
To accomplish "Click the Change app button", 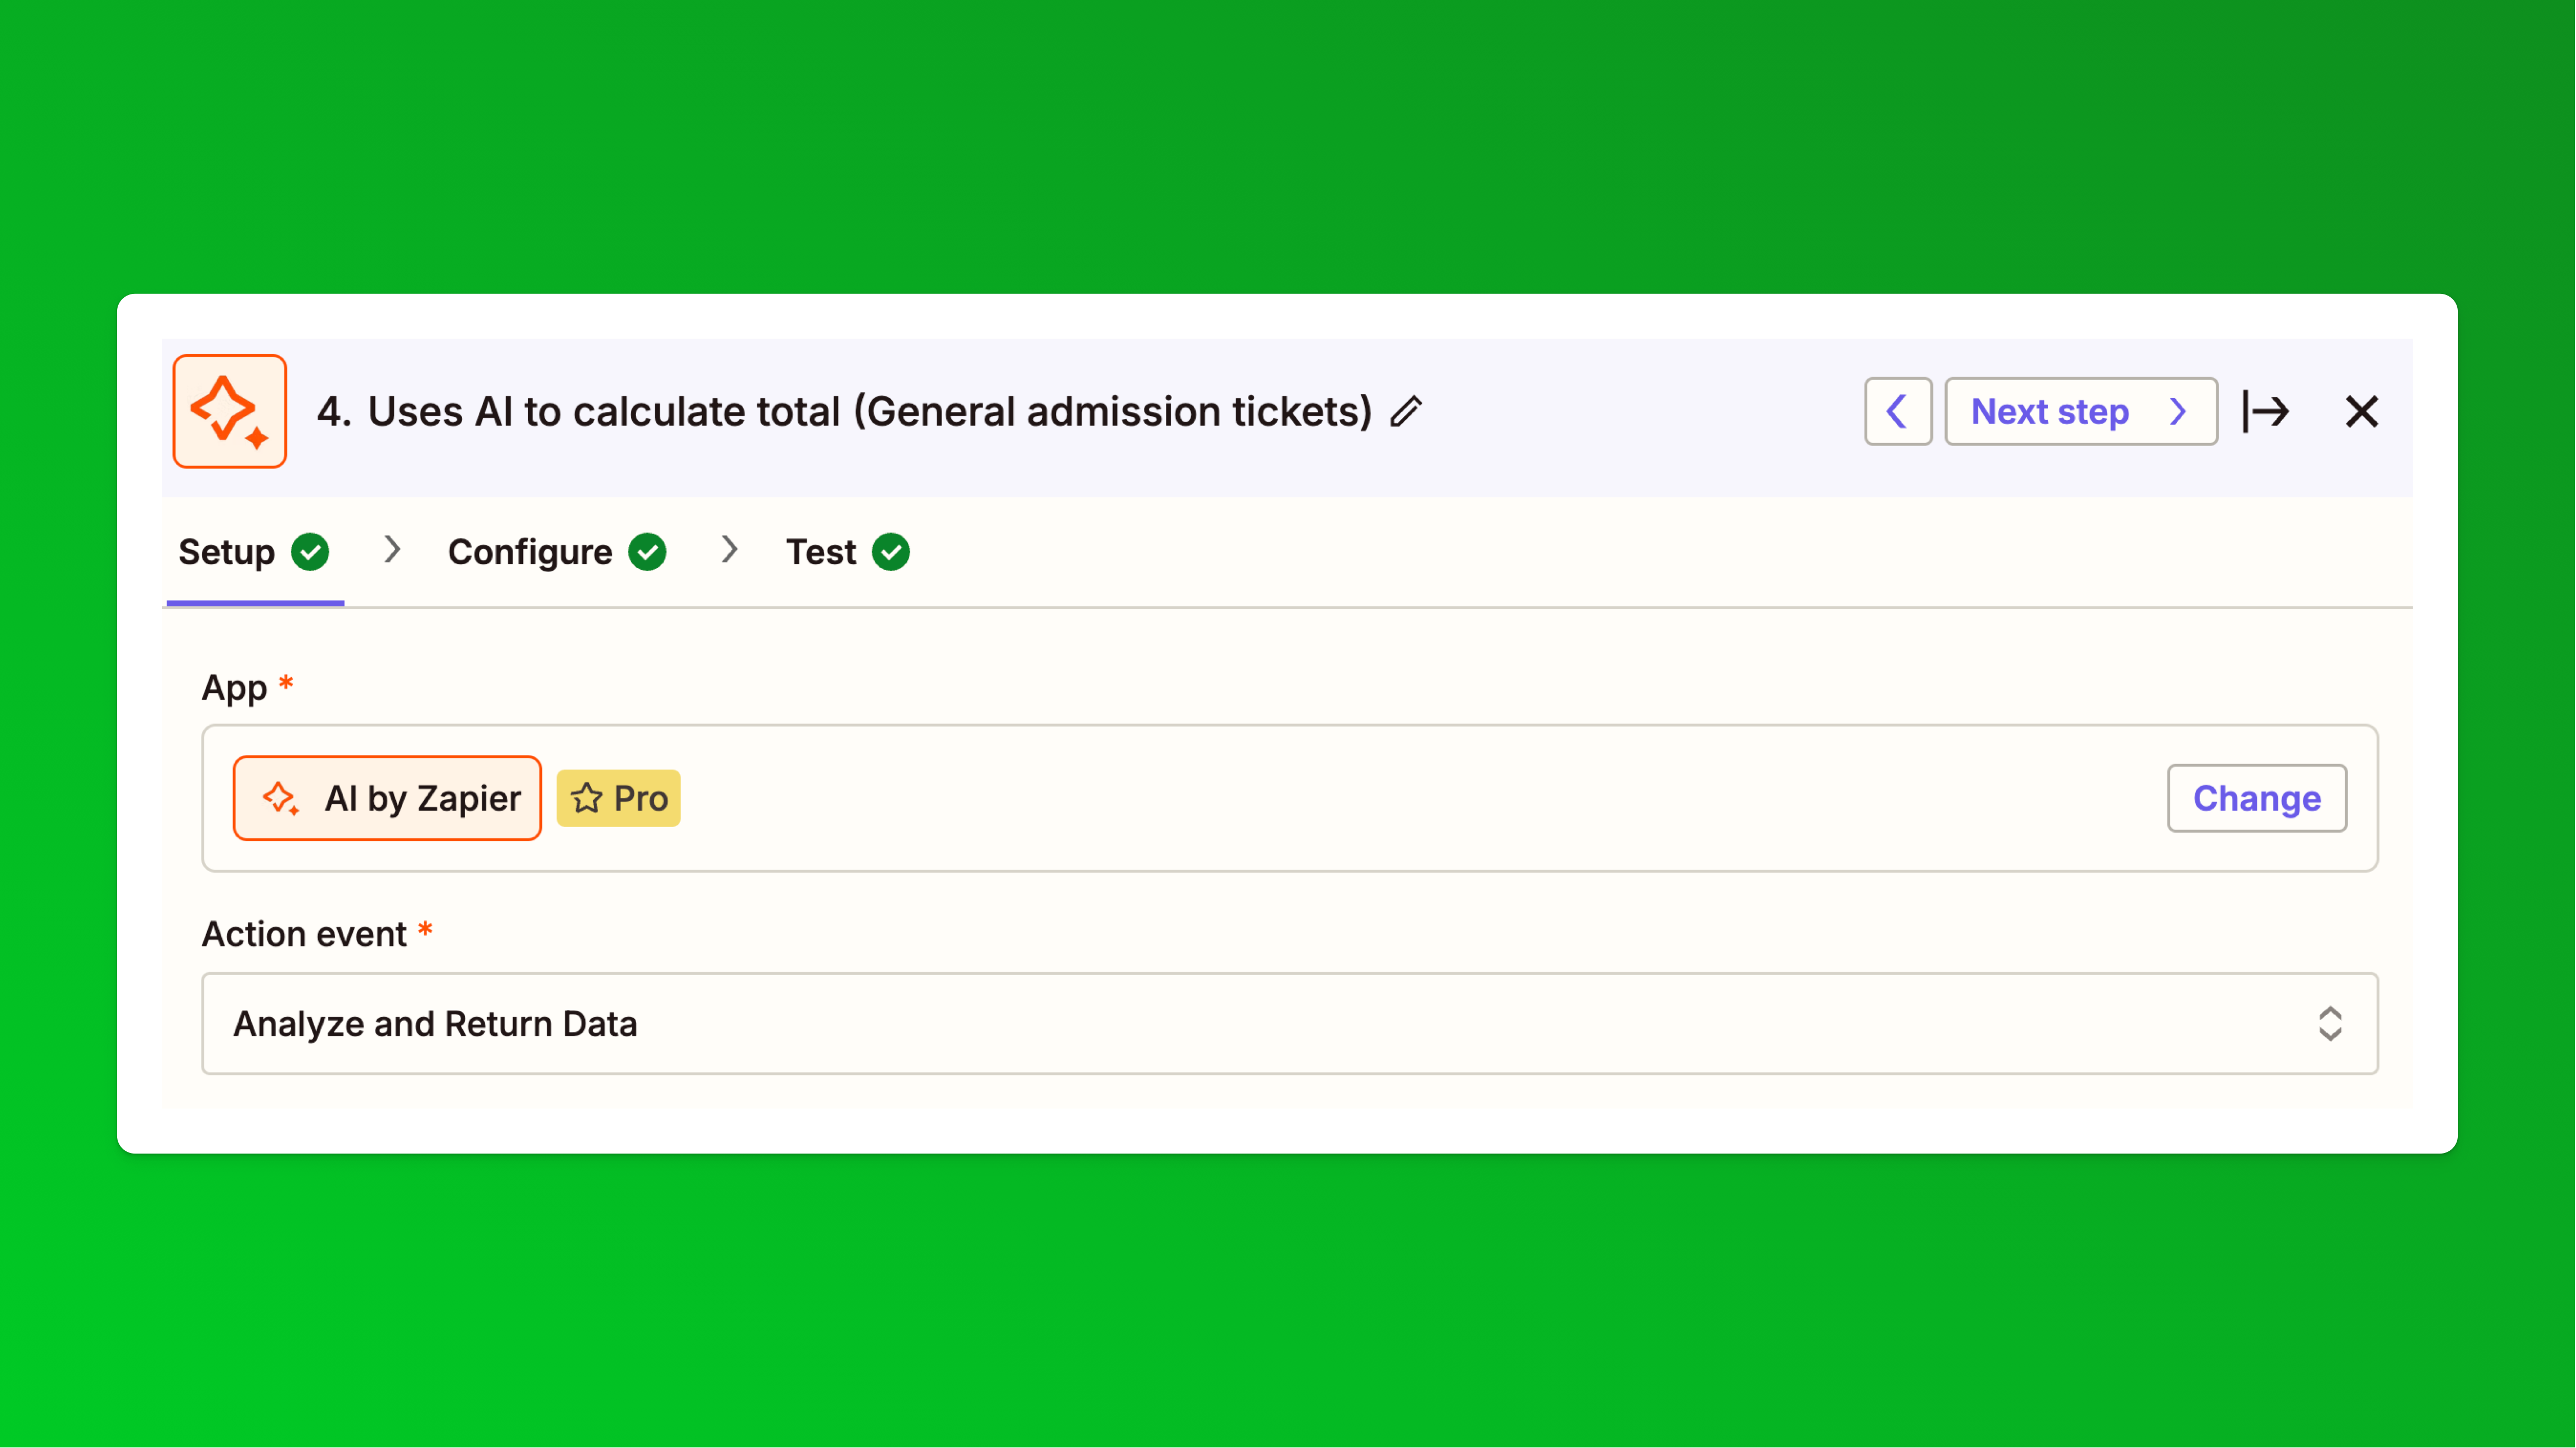I will point(2257,798).
